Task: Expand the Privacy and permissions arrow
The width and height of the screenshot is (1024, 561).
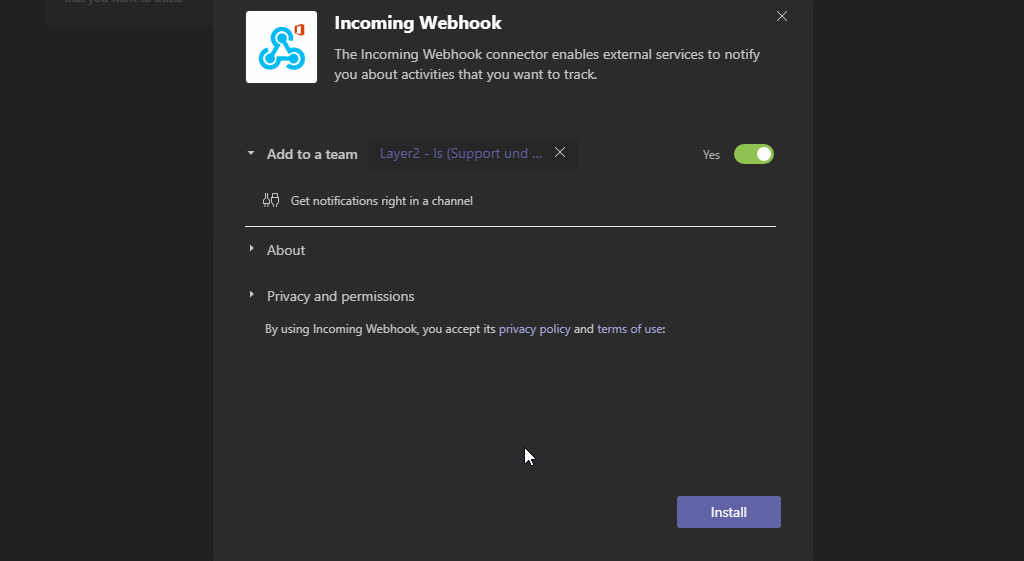Action: (251, 295)
